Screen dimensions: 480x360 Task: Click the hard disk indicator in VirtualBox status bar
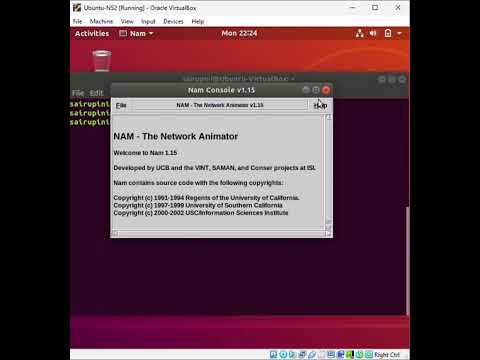pyautogui.click(x=273, y=355)
